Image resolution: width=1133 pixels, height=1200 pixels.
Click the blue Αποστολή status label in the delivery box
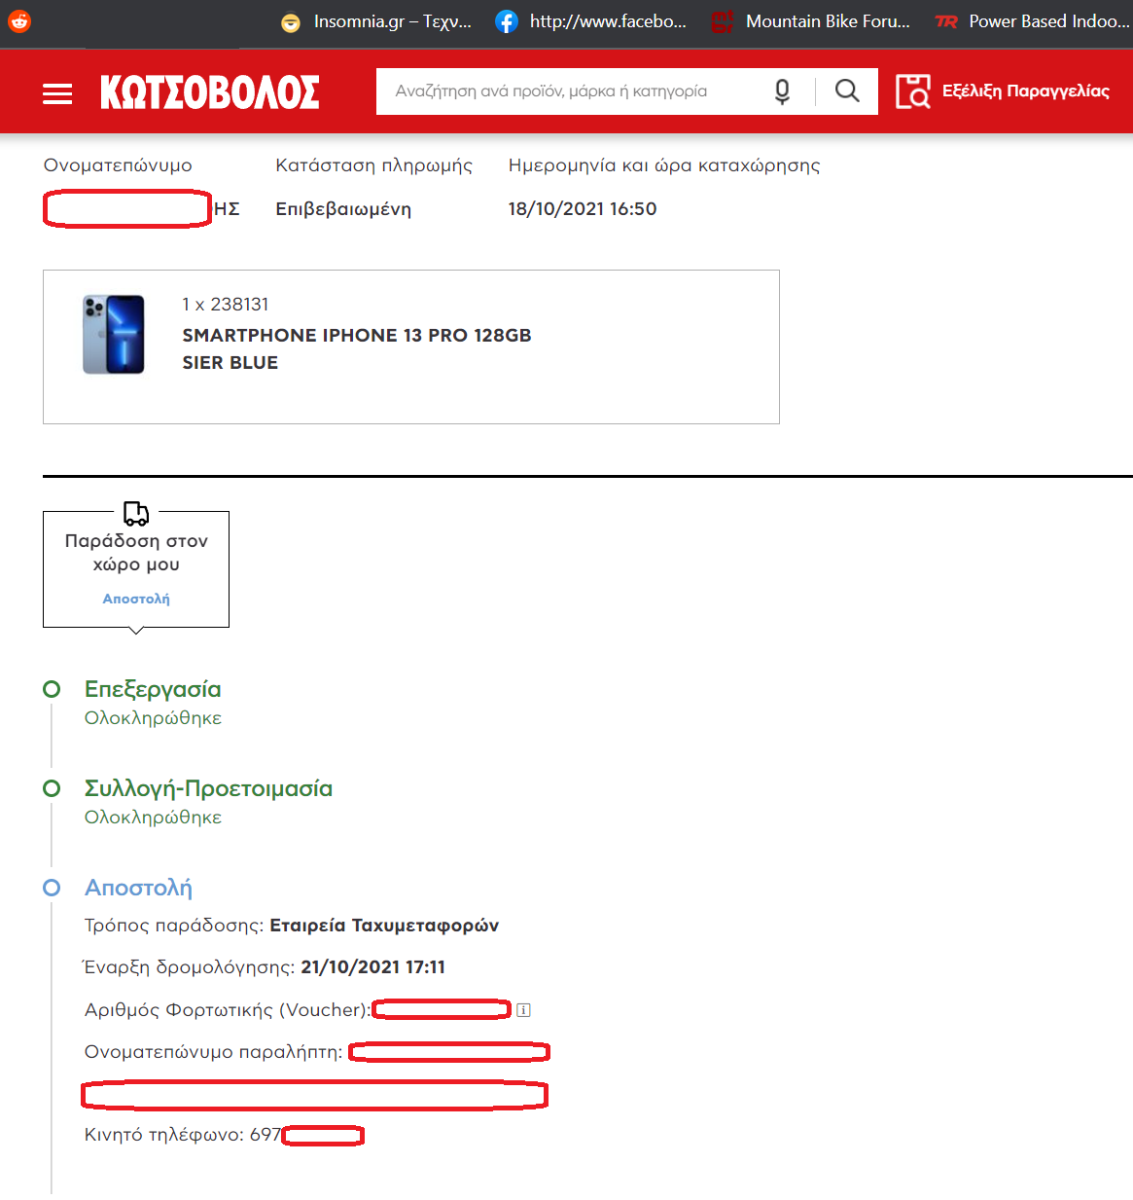pyautogui.click(x=136, y=599)
